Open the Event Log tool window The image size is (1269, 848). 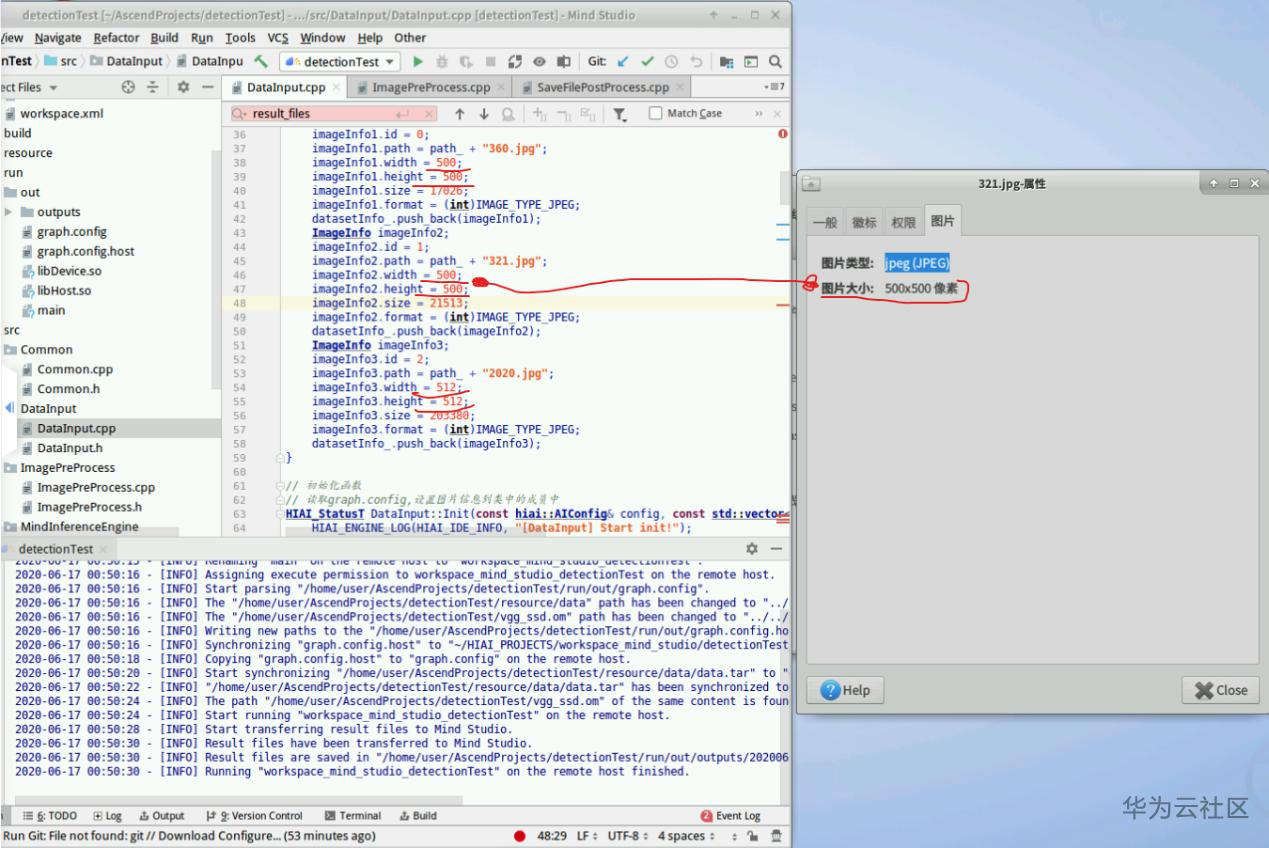[731, 815]
